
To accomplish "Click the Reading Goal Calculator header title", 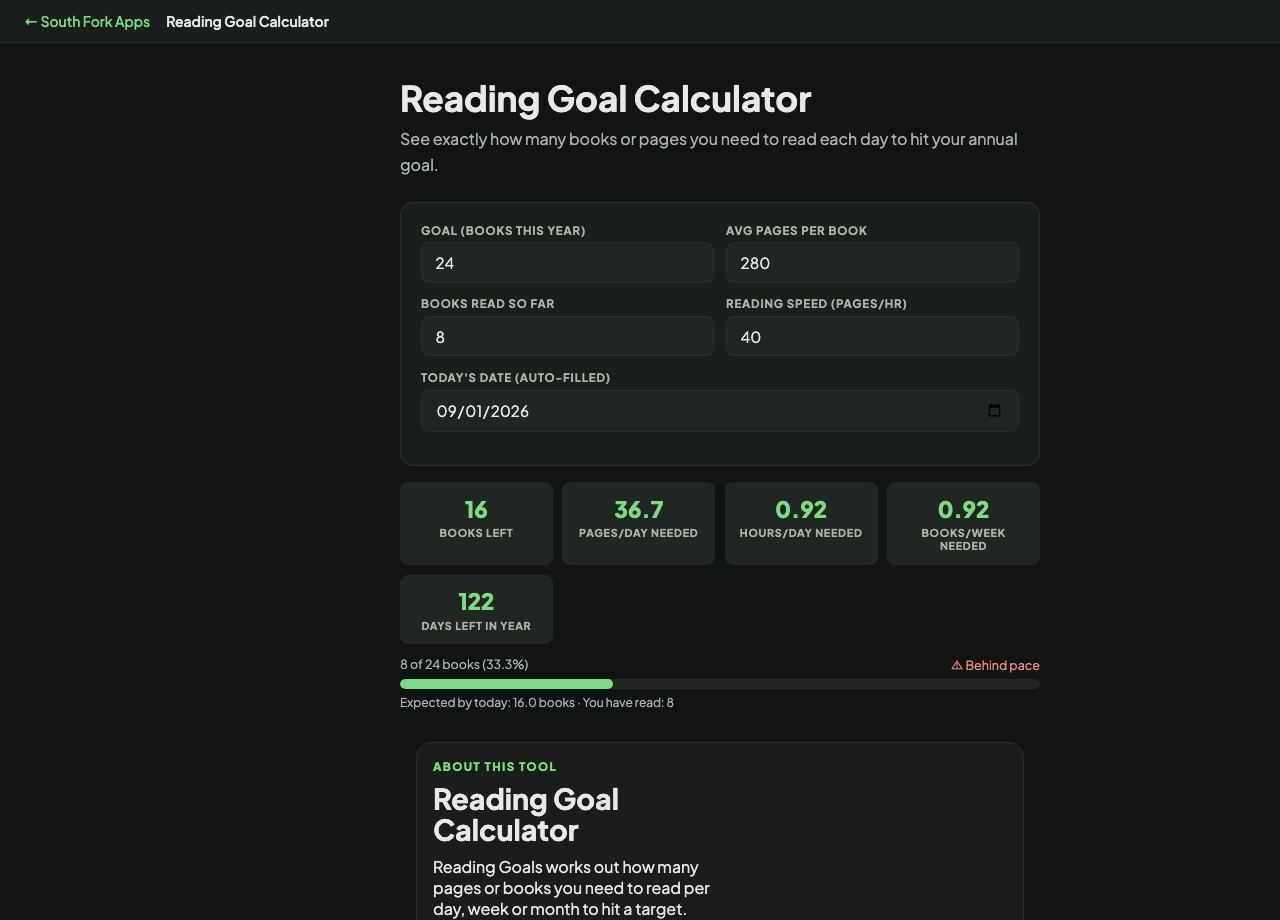I will click(x=247, y=21).
